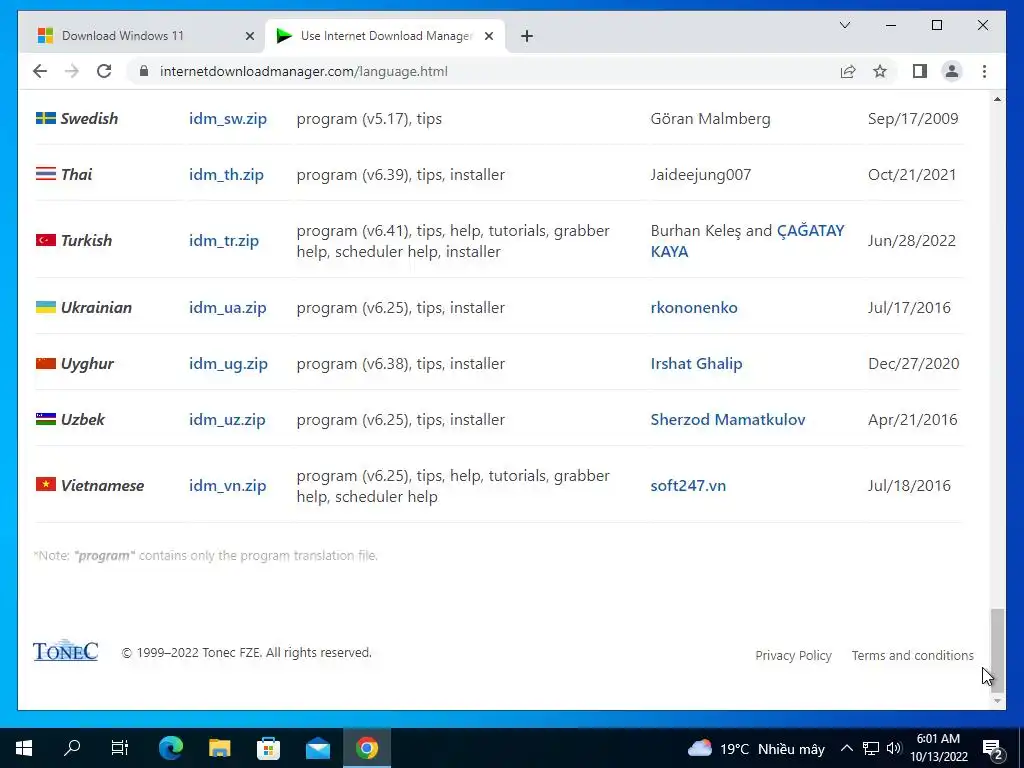This screenshot has height=768, width=1024.
Task: Open Terms and conditions link
Action: tap(912, 656)
